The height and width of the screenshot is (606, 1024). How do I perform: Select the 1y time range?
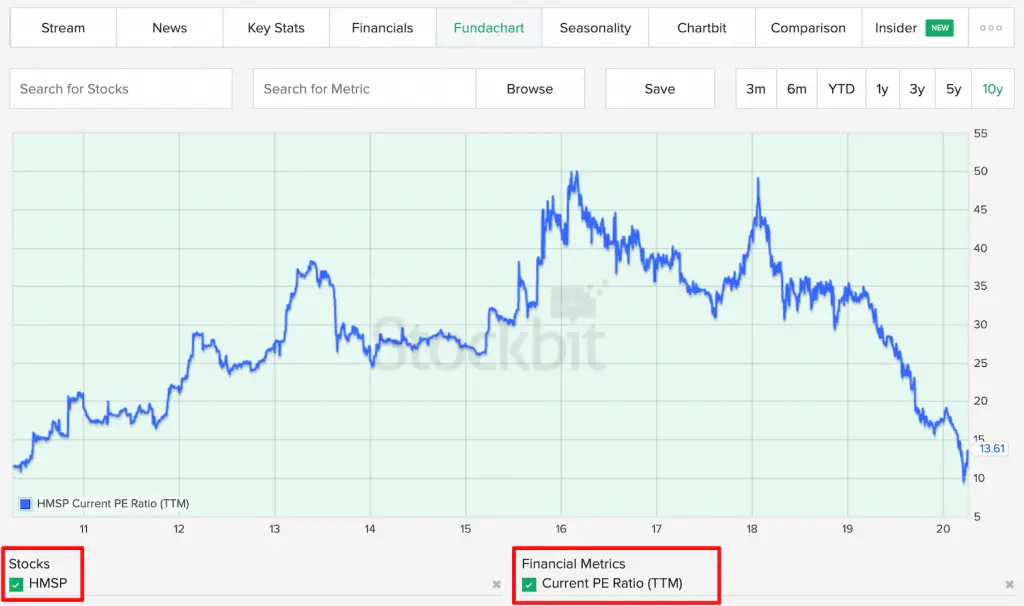(x=882, y=88)
